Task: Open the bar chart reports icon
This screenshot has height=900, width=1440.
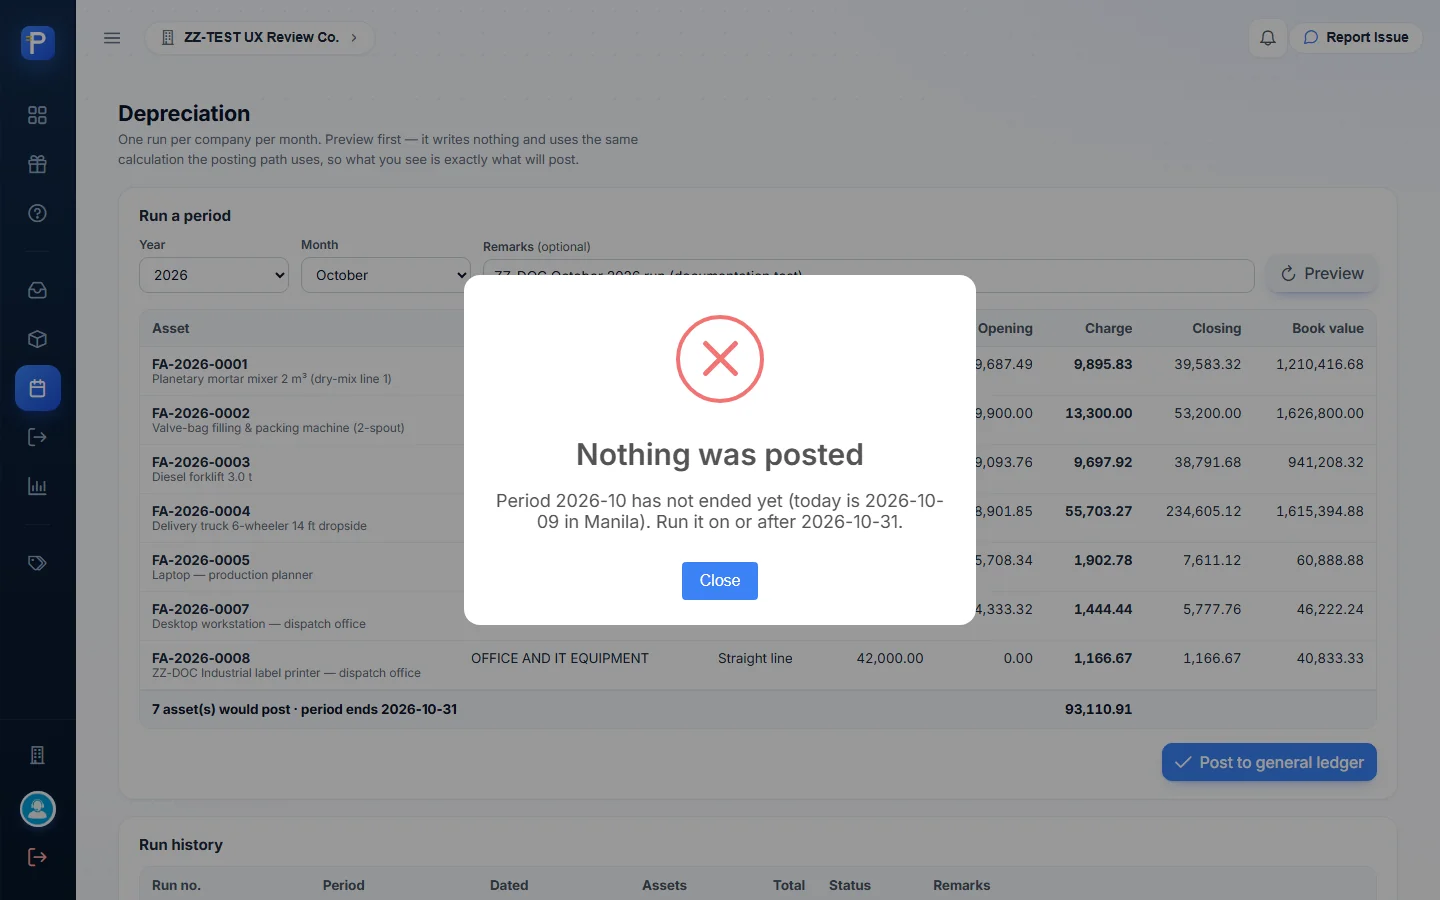Action: pyautogui.click(x=37, y=486)
